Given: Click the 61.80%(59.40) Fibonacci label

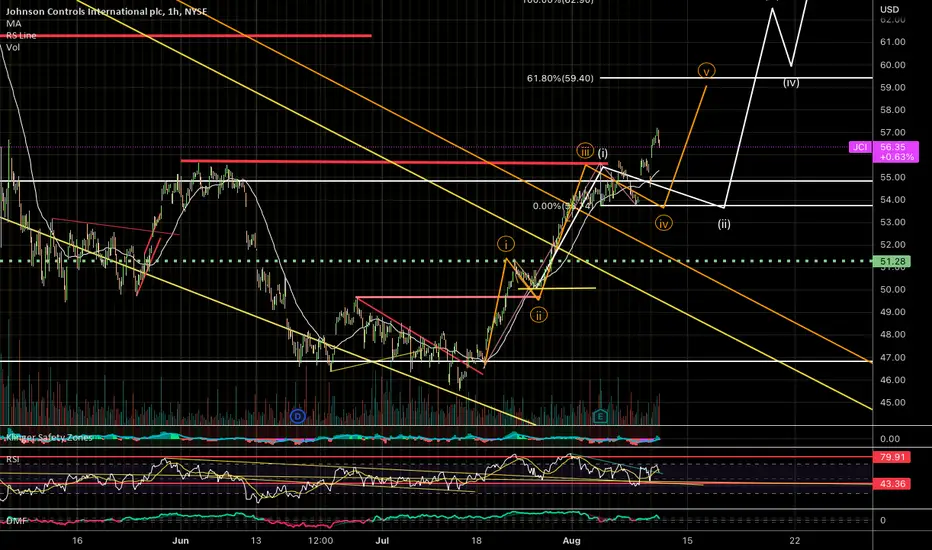Looking at the screenshot, I should click(x=560, y=78).
